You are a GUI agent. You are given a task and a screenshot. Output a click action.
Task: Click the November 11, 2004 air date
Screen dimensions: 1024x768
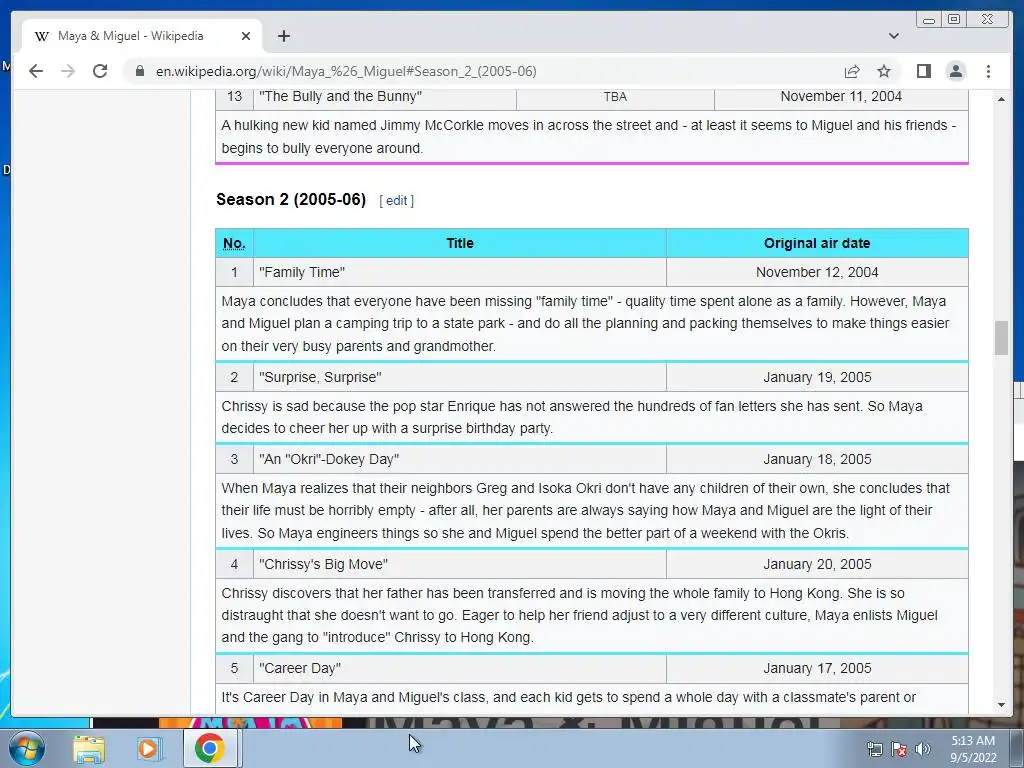[x=841, y=97]
